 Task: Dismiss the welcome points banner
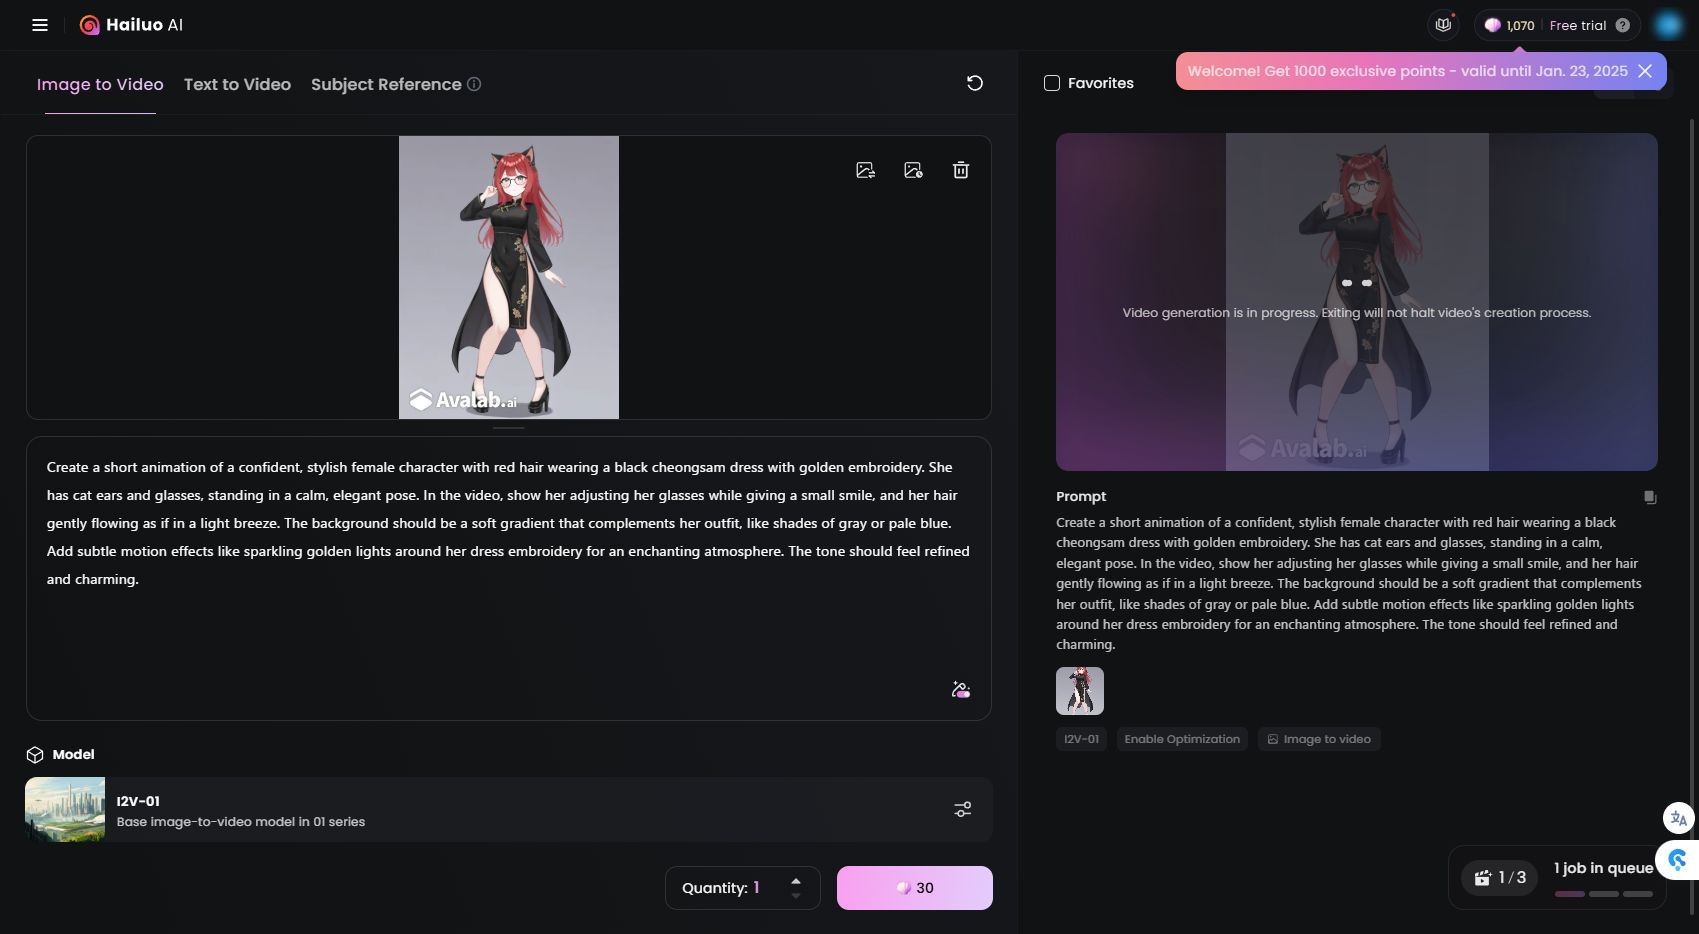[x=1645, y=70]
